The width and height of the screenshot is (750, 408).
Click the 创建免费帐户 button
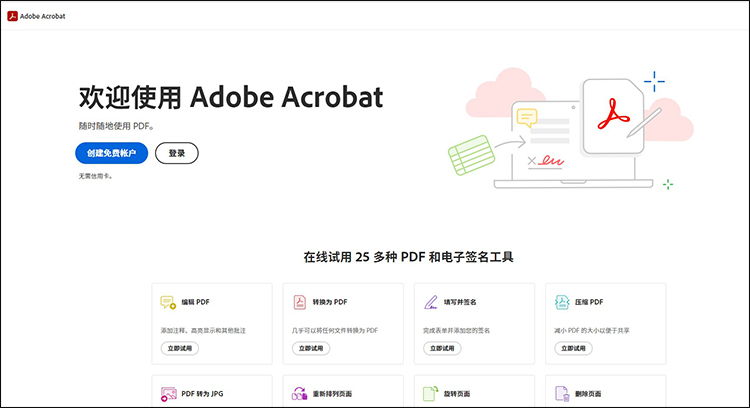(x=111, y=153)
